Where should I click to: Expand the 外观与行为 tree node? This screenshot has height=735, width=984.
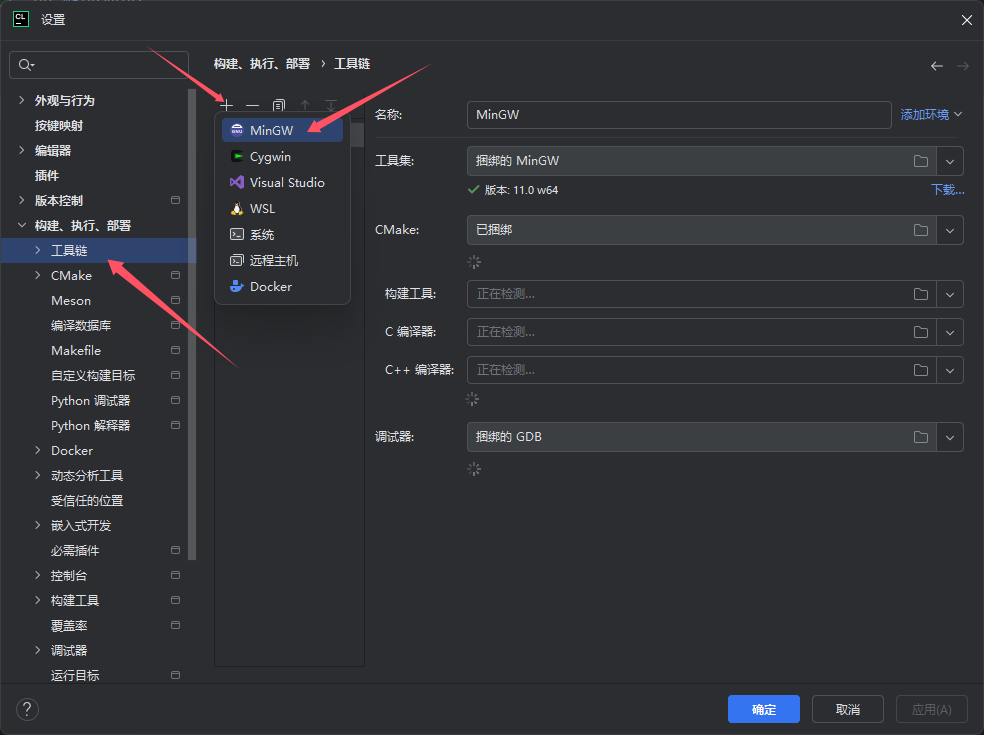(x=22, y=100)
